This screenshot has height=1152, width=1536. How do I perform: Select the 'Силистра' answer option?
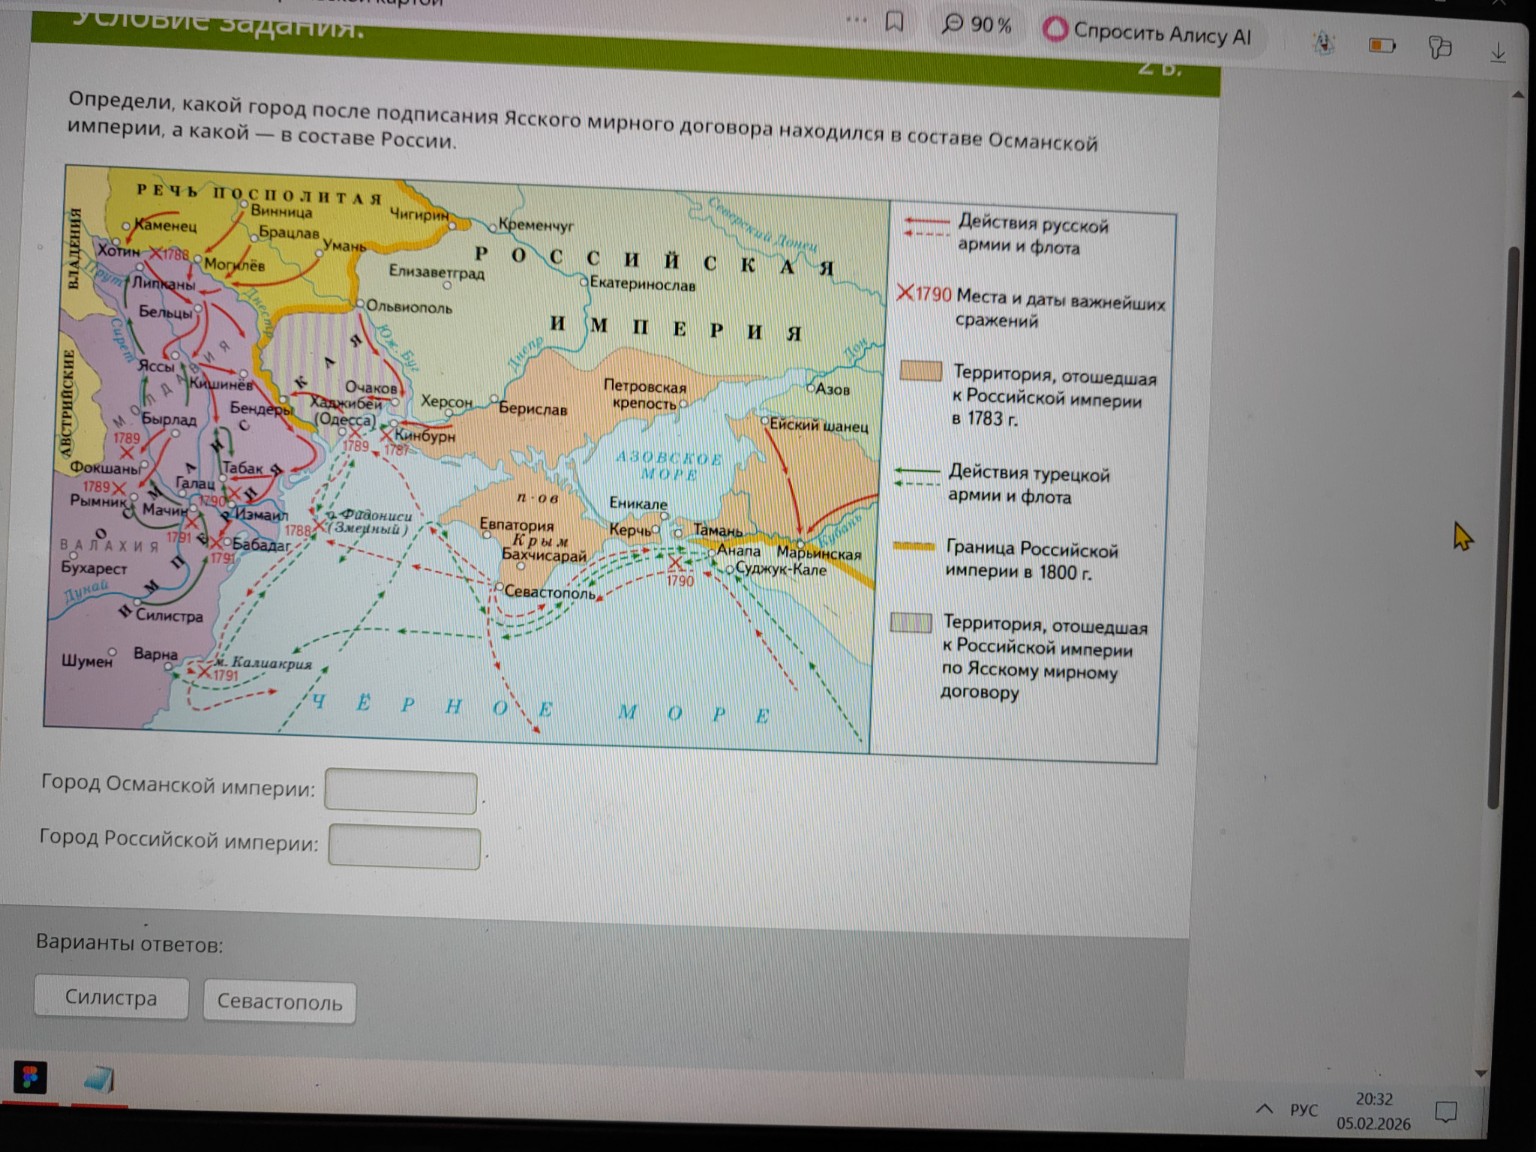coord(111,998)
